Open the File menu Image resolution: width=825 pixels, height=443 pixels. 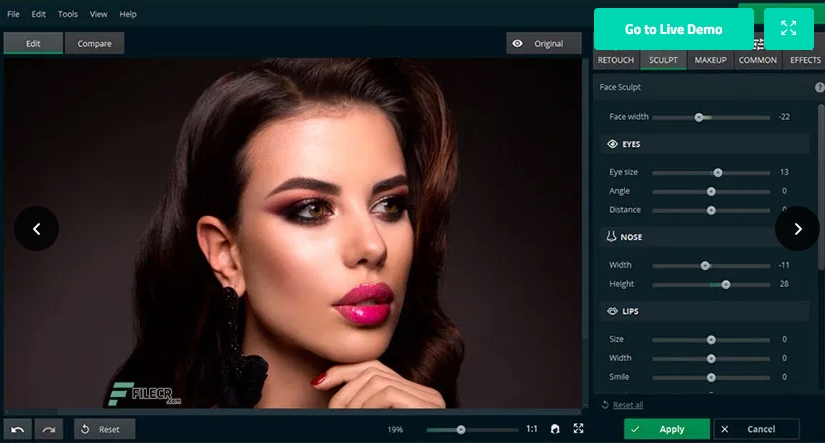[x=13, y=14]
